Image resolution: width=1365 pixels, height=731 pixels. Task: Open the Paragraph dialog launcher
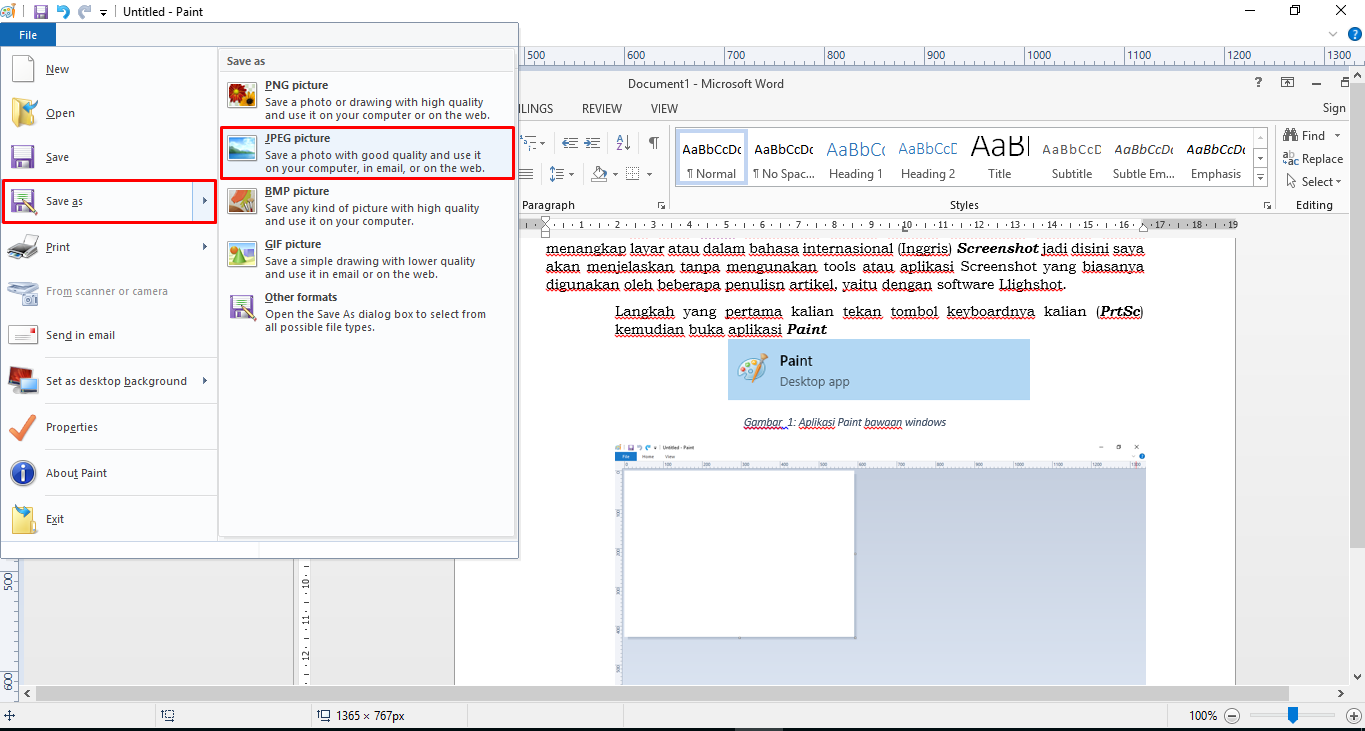(x=661, y=205)
